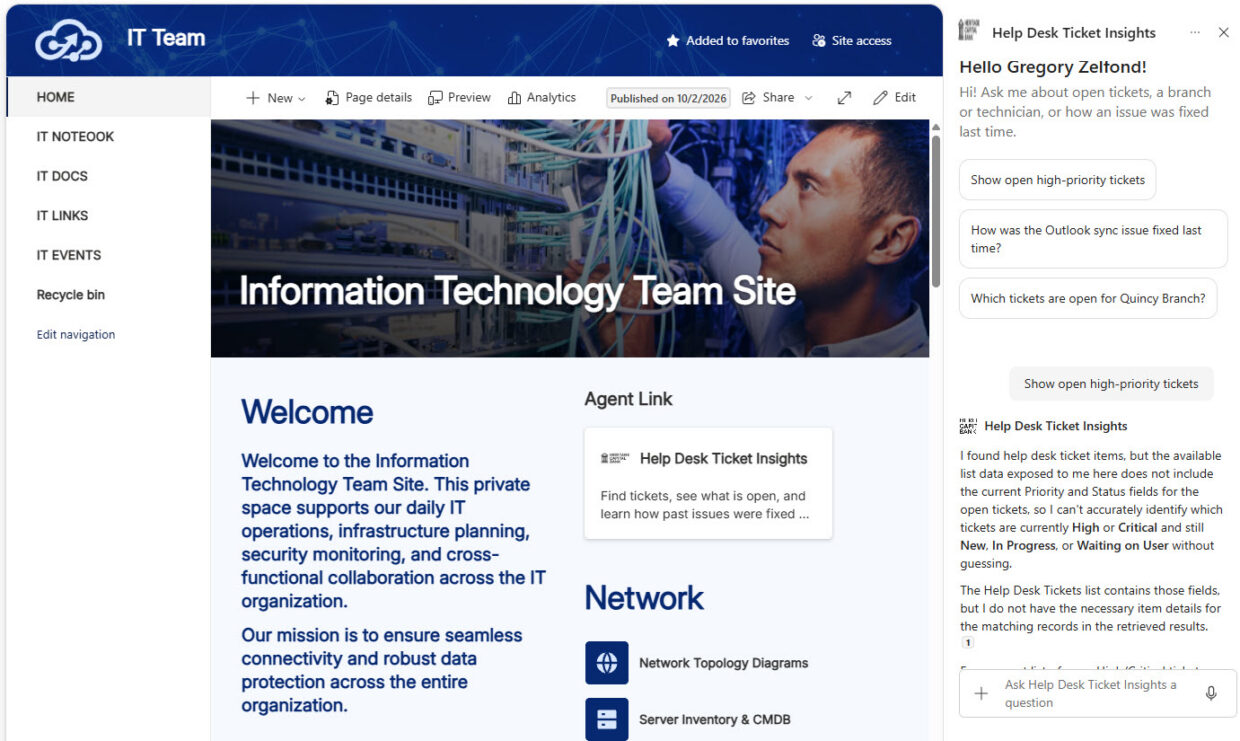The image size is (1240, 741).
Task: Click the plus attach icon in chat box
Action: tap(981, 693)
